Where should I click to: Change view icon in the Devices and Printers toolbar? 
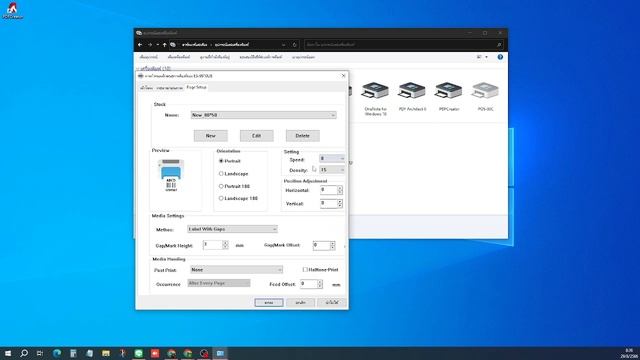point(479,57)
